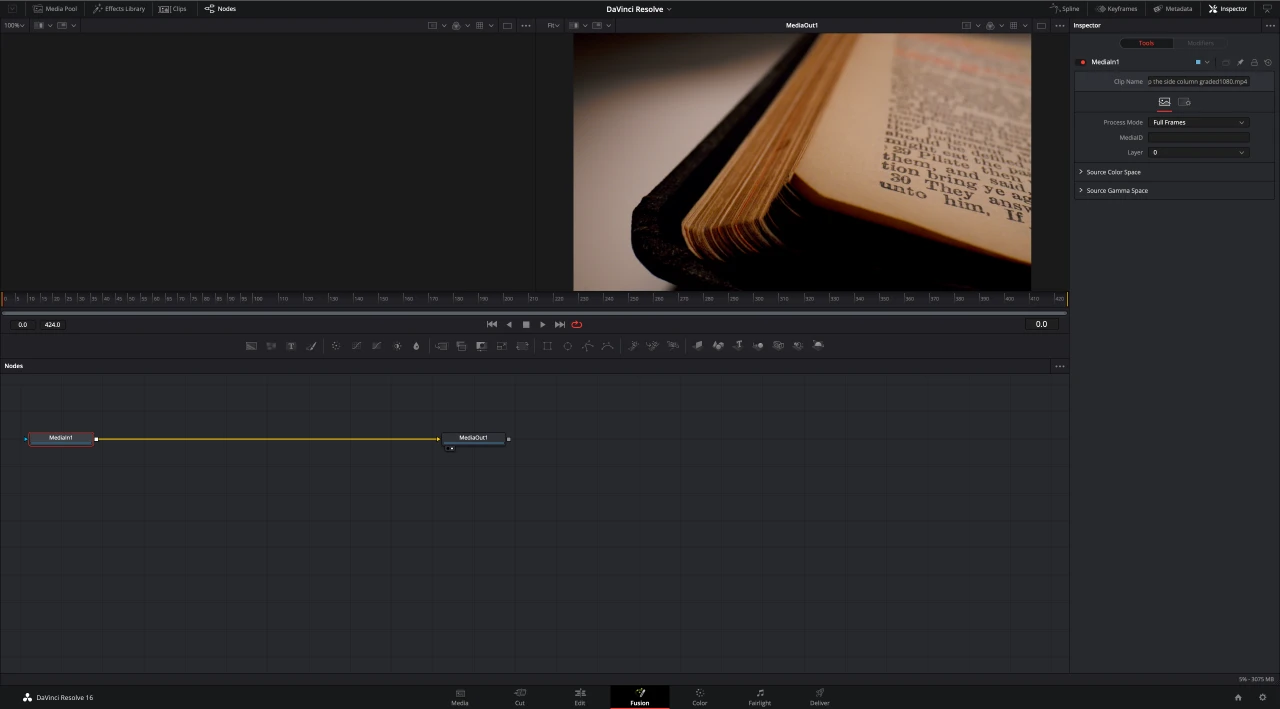Expand the Source Gamma Space section

[x=1117, y=190]
